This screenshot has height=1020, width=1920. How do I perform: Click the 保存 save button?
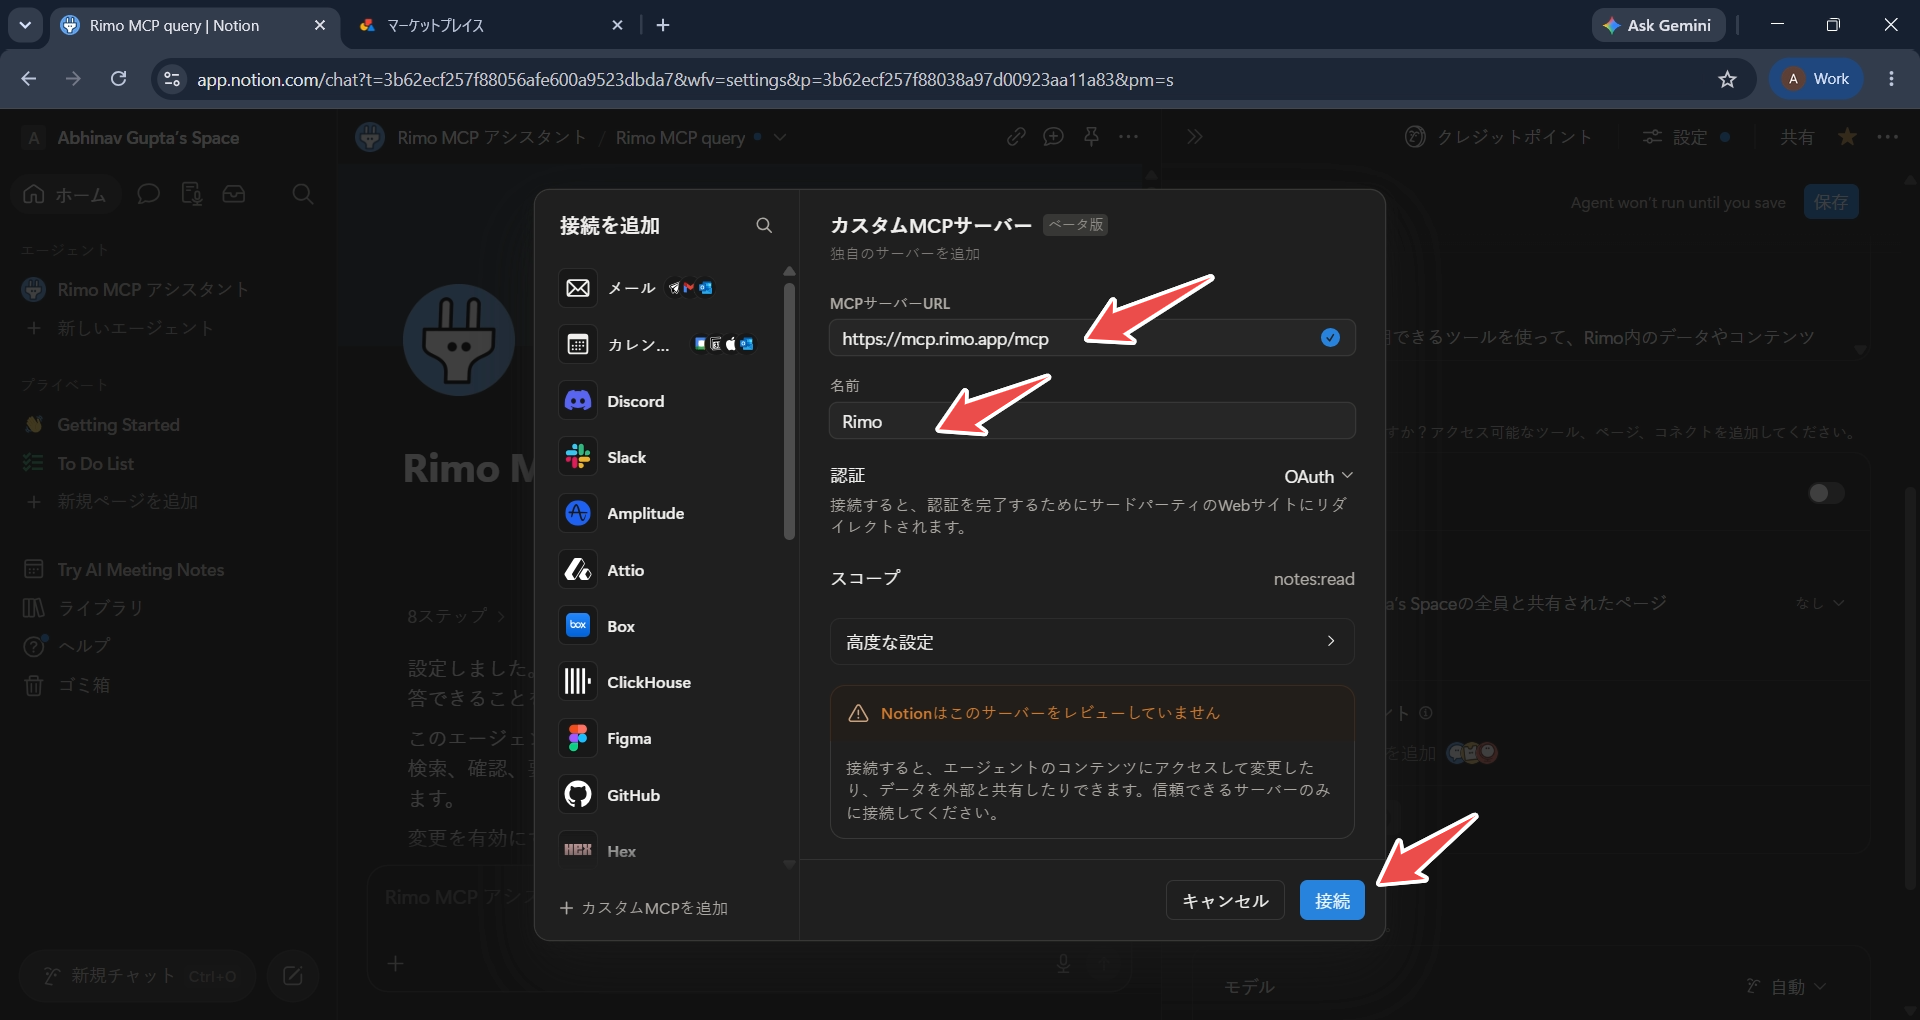(1831, 202)
